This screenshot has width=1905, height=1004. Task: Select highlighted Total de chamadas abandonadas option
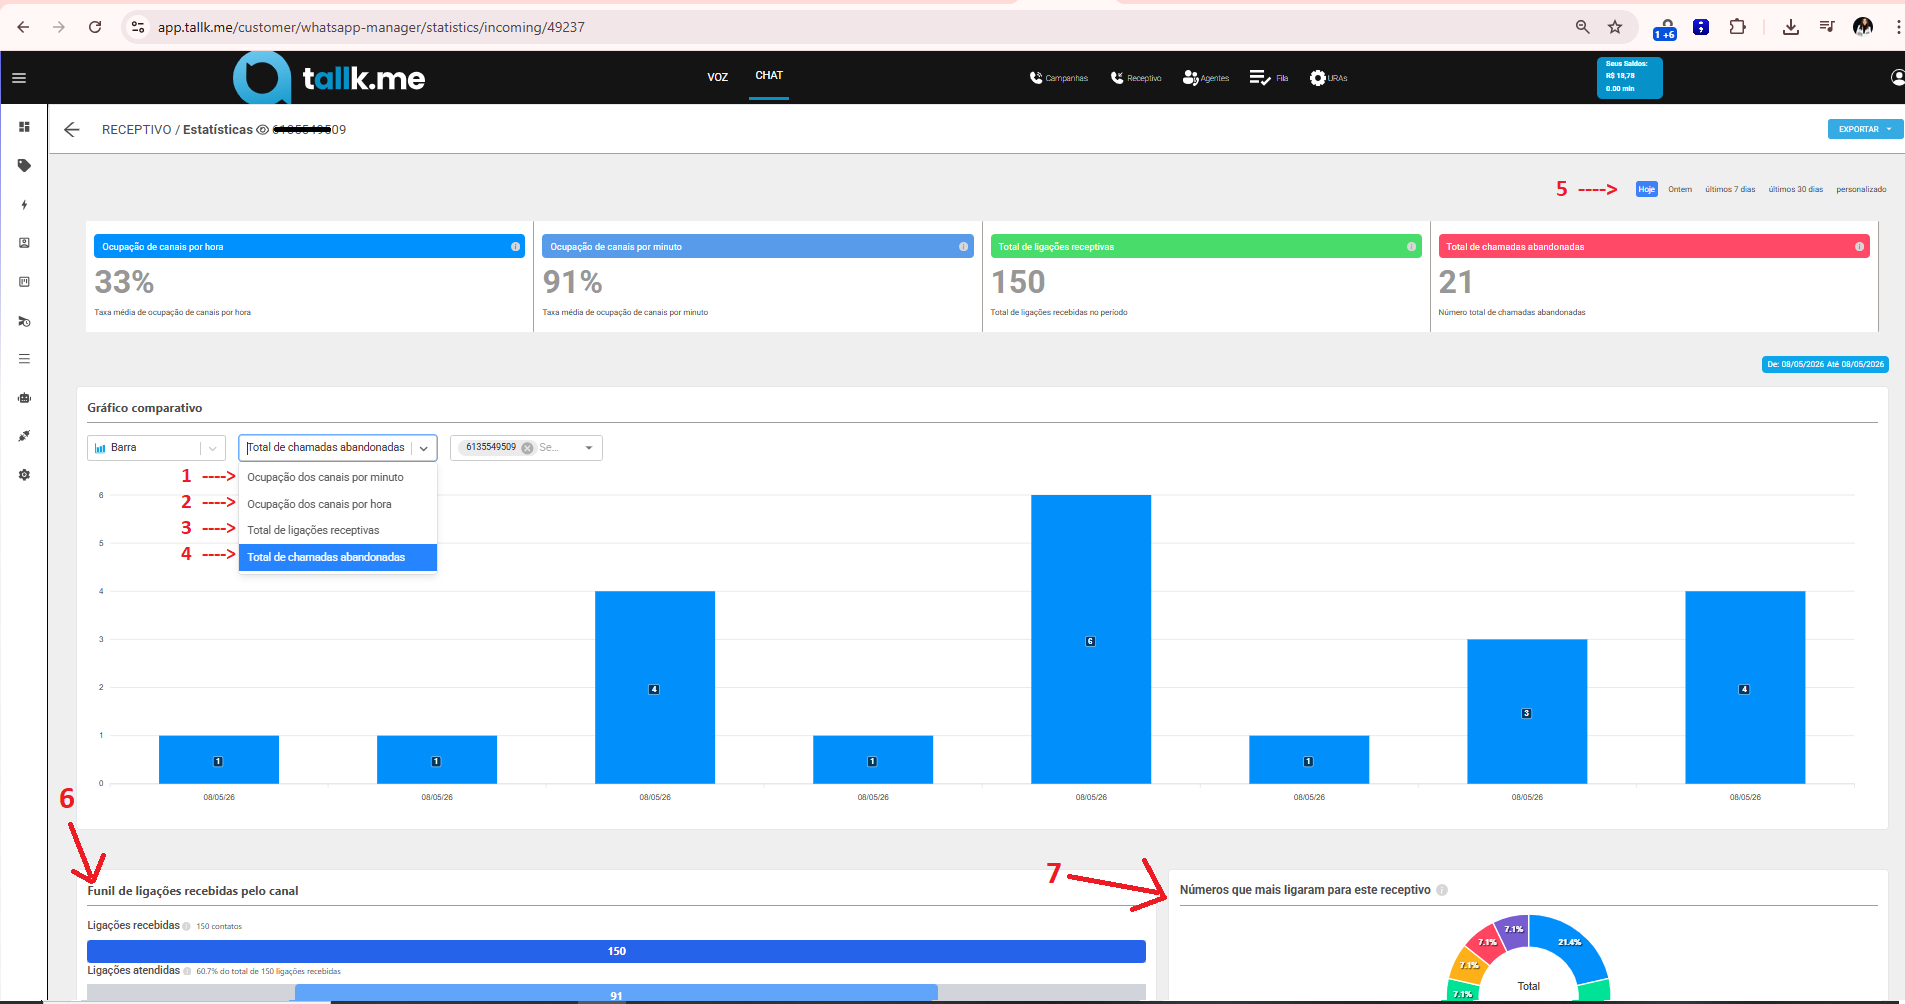coord(338,557)
